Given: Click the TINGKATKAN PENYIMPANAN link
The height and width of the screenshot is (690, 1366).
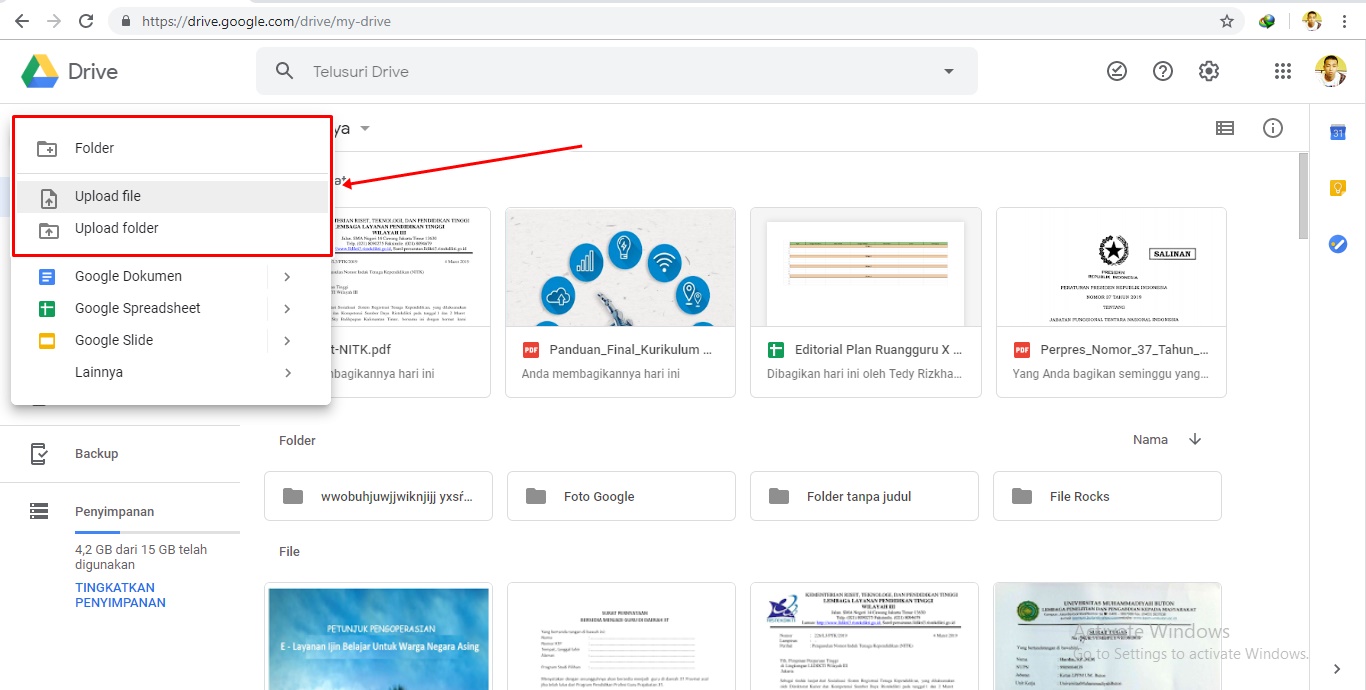Looking at the screenshot, I should [120, 595].
